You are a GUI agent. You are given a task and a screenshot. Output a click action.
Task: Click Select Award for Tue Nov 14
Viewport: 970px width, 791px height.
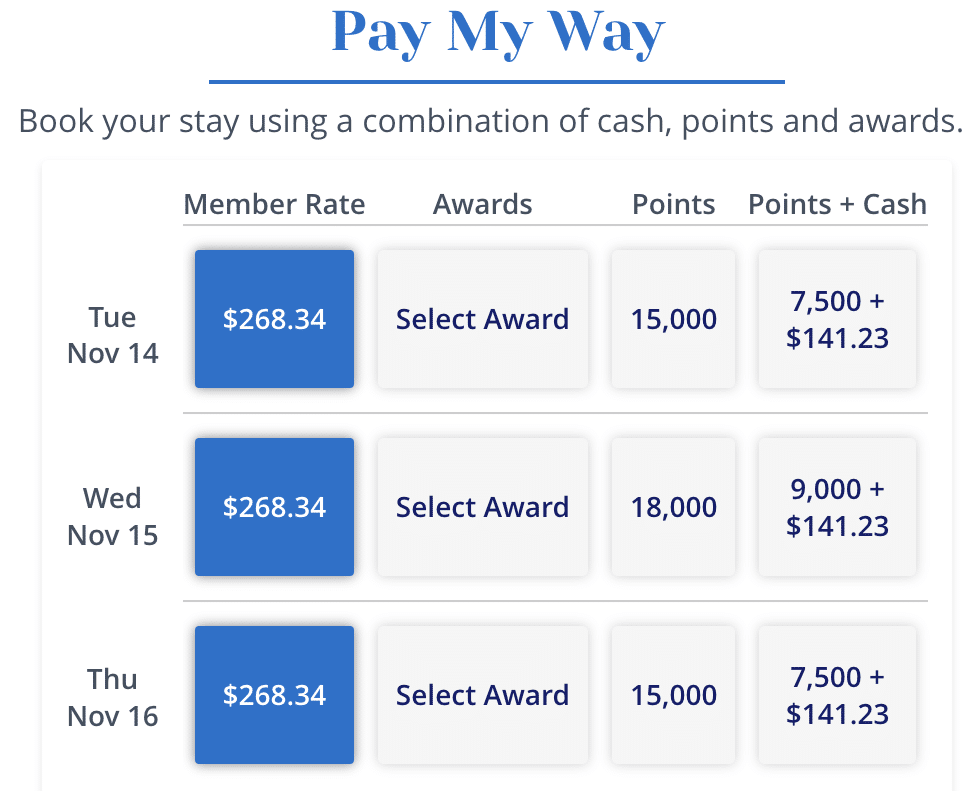click(482, 319)
